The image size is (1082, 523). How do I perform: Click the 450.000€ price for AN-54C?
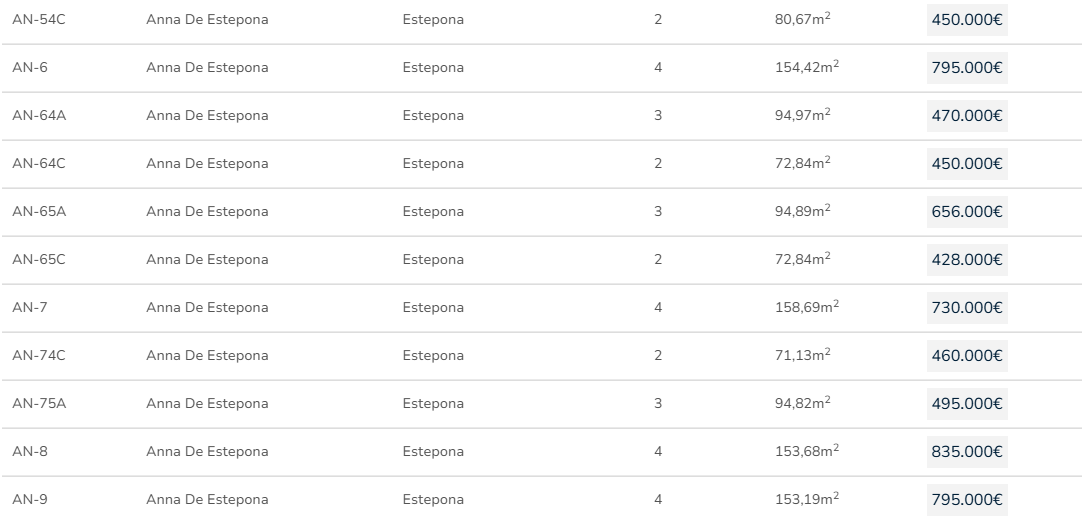(x=966, y=20)
